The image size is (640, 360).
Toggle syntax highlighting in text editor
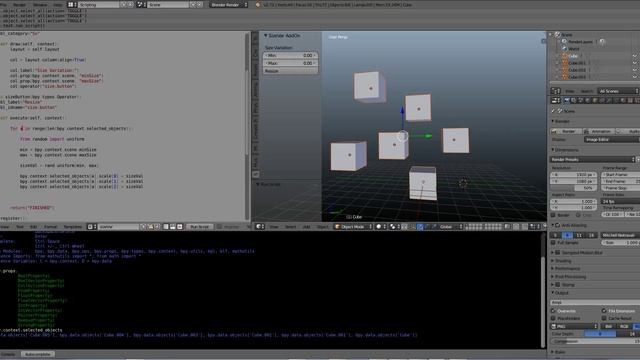pyautogui.click(x=180, y=227)
